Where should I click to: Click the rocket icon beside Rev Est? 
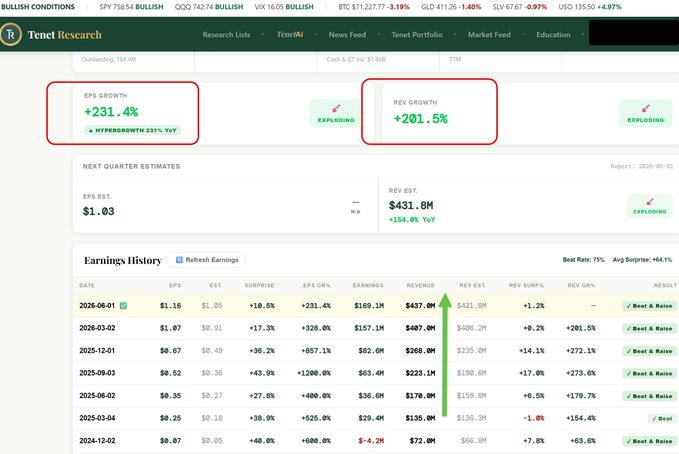pos(650,202)
